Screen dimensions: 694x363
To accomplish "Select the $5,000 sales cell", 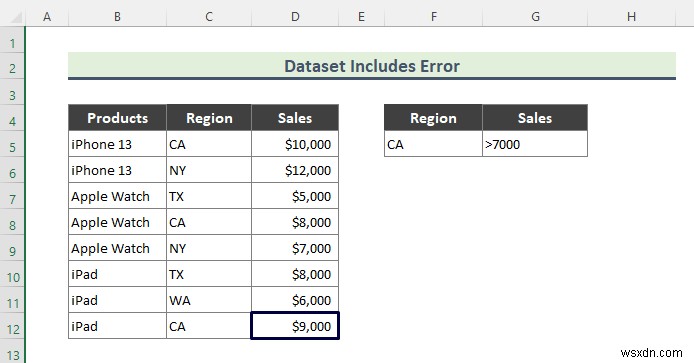I will (x=295, y=196).
